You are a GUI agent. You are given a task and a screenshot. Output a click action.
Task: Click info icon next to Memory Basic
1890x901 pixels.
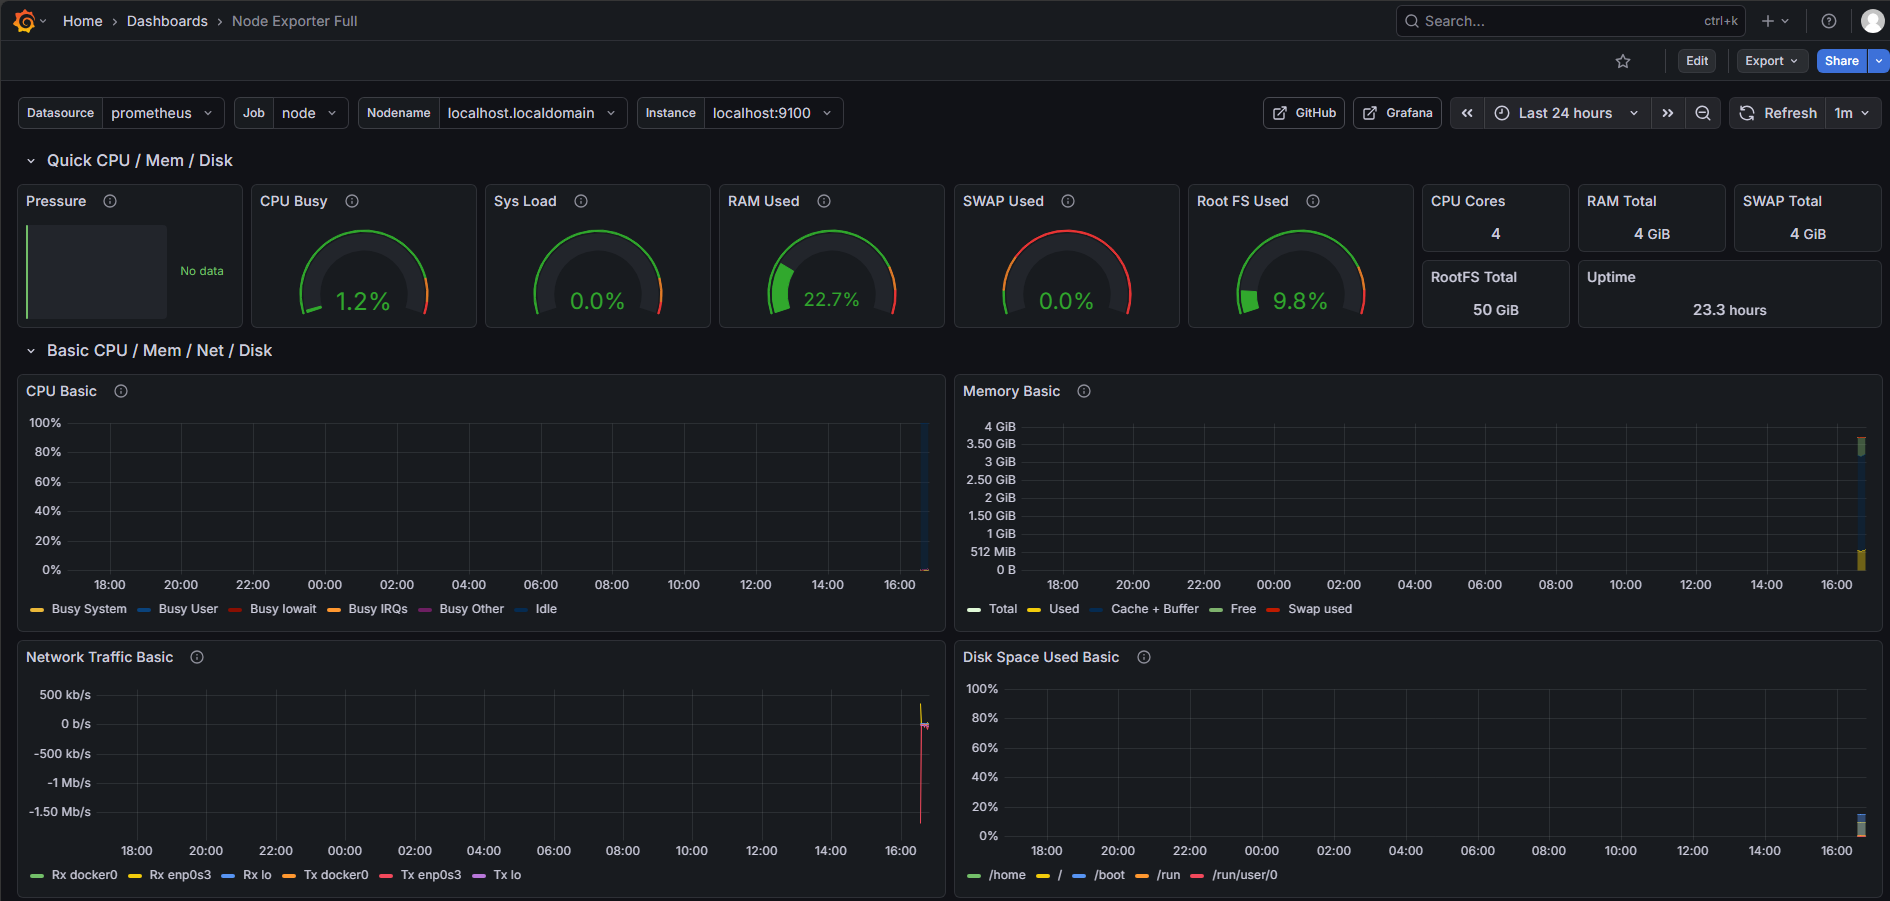tap(1084, 391)
